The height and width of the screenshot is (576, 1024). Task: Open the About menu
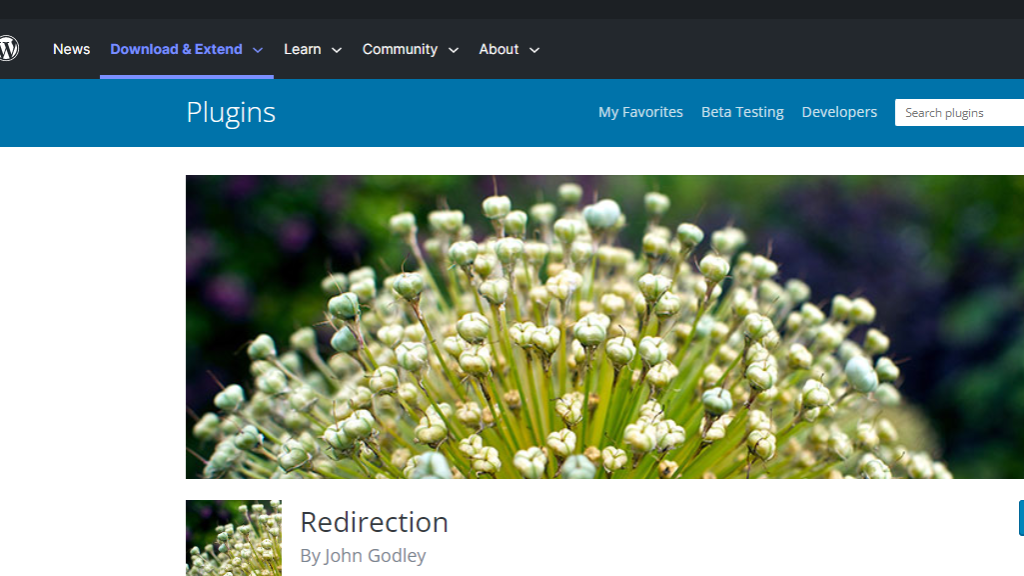(499, 50)
